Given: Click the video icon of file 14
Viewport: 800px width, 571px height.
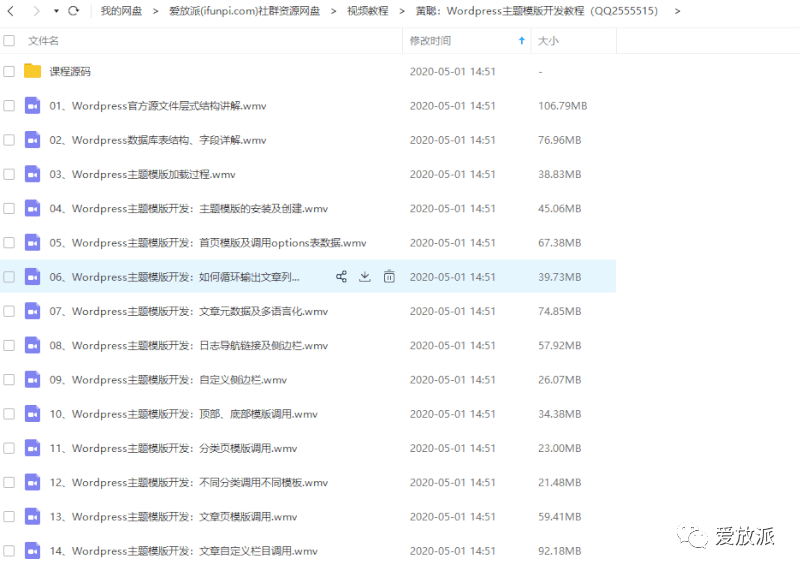Looking at the screenshot, I should pyautogui.click(x=33, y=551).
